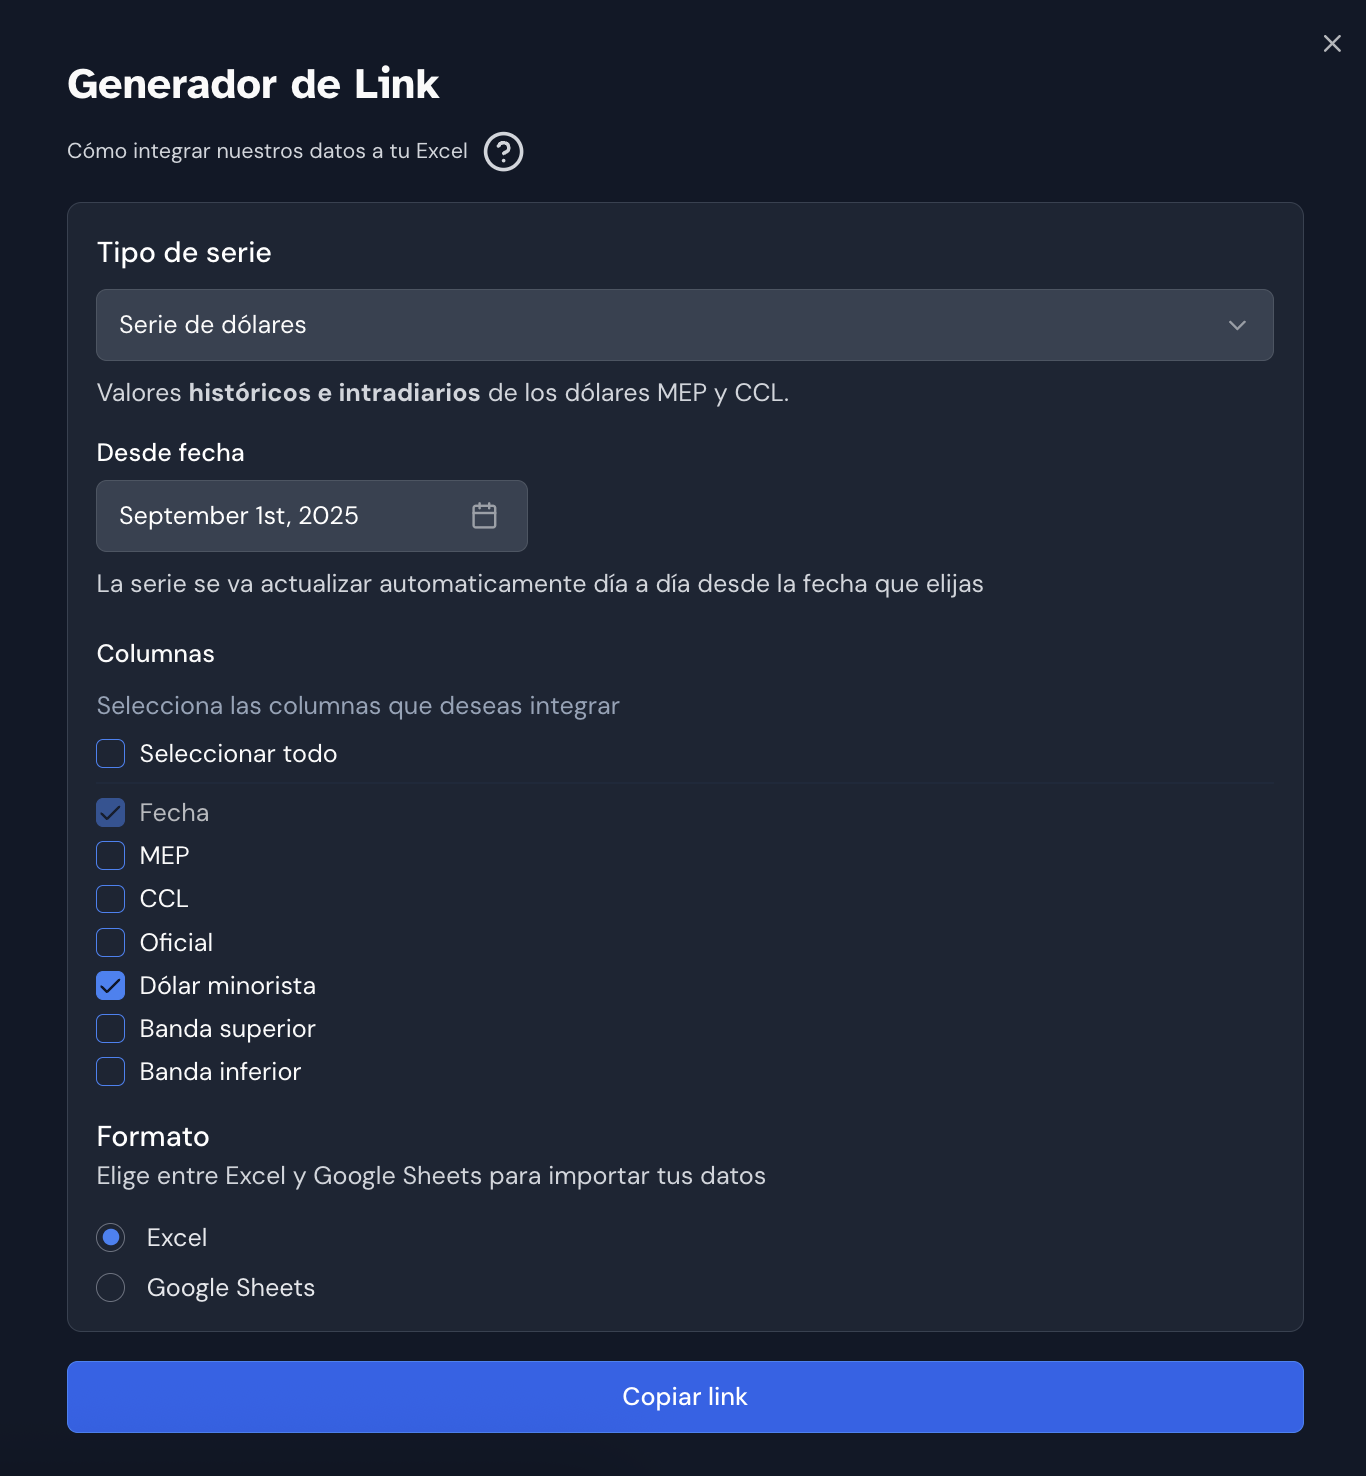
Task: Click the Cómo integrar nuestros datos link
Action: pyautogui.click(x=267, y=151)
